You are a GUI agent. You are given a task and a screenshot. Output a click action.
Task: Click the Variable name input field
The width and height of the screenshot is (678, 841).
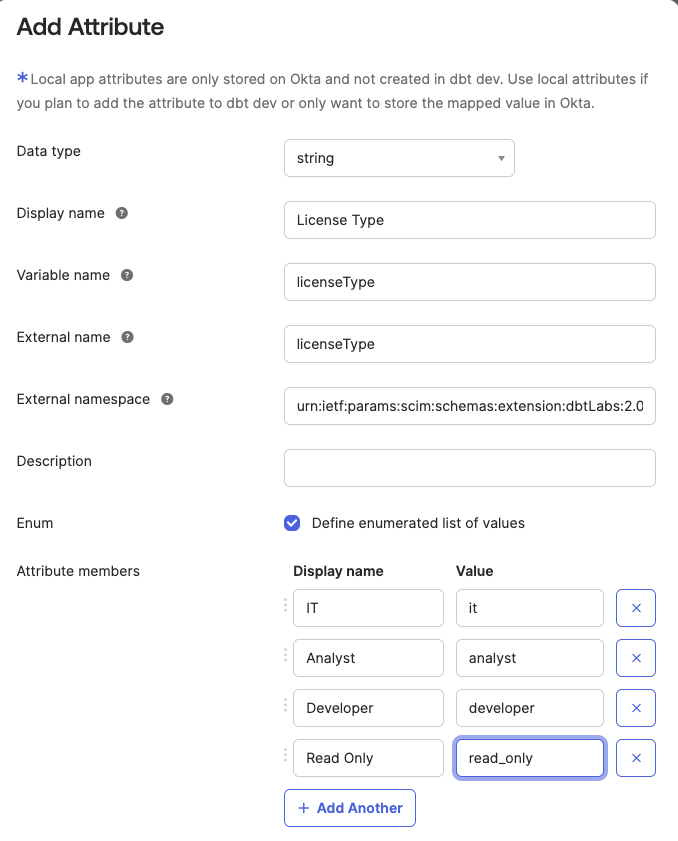(470, 282)
